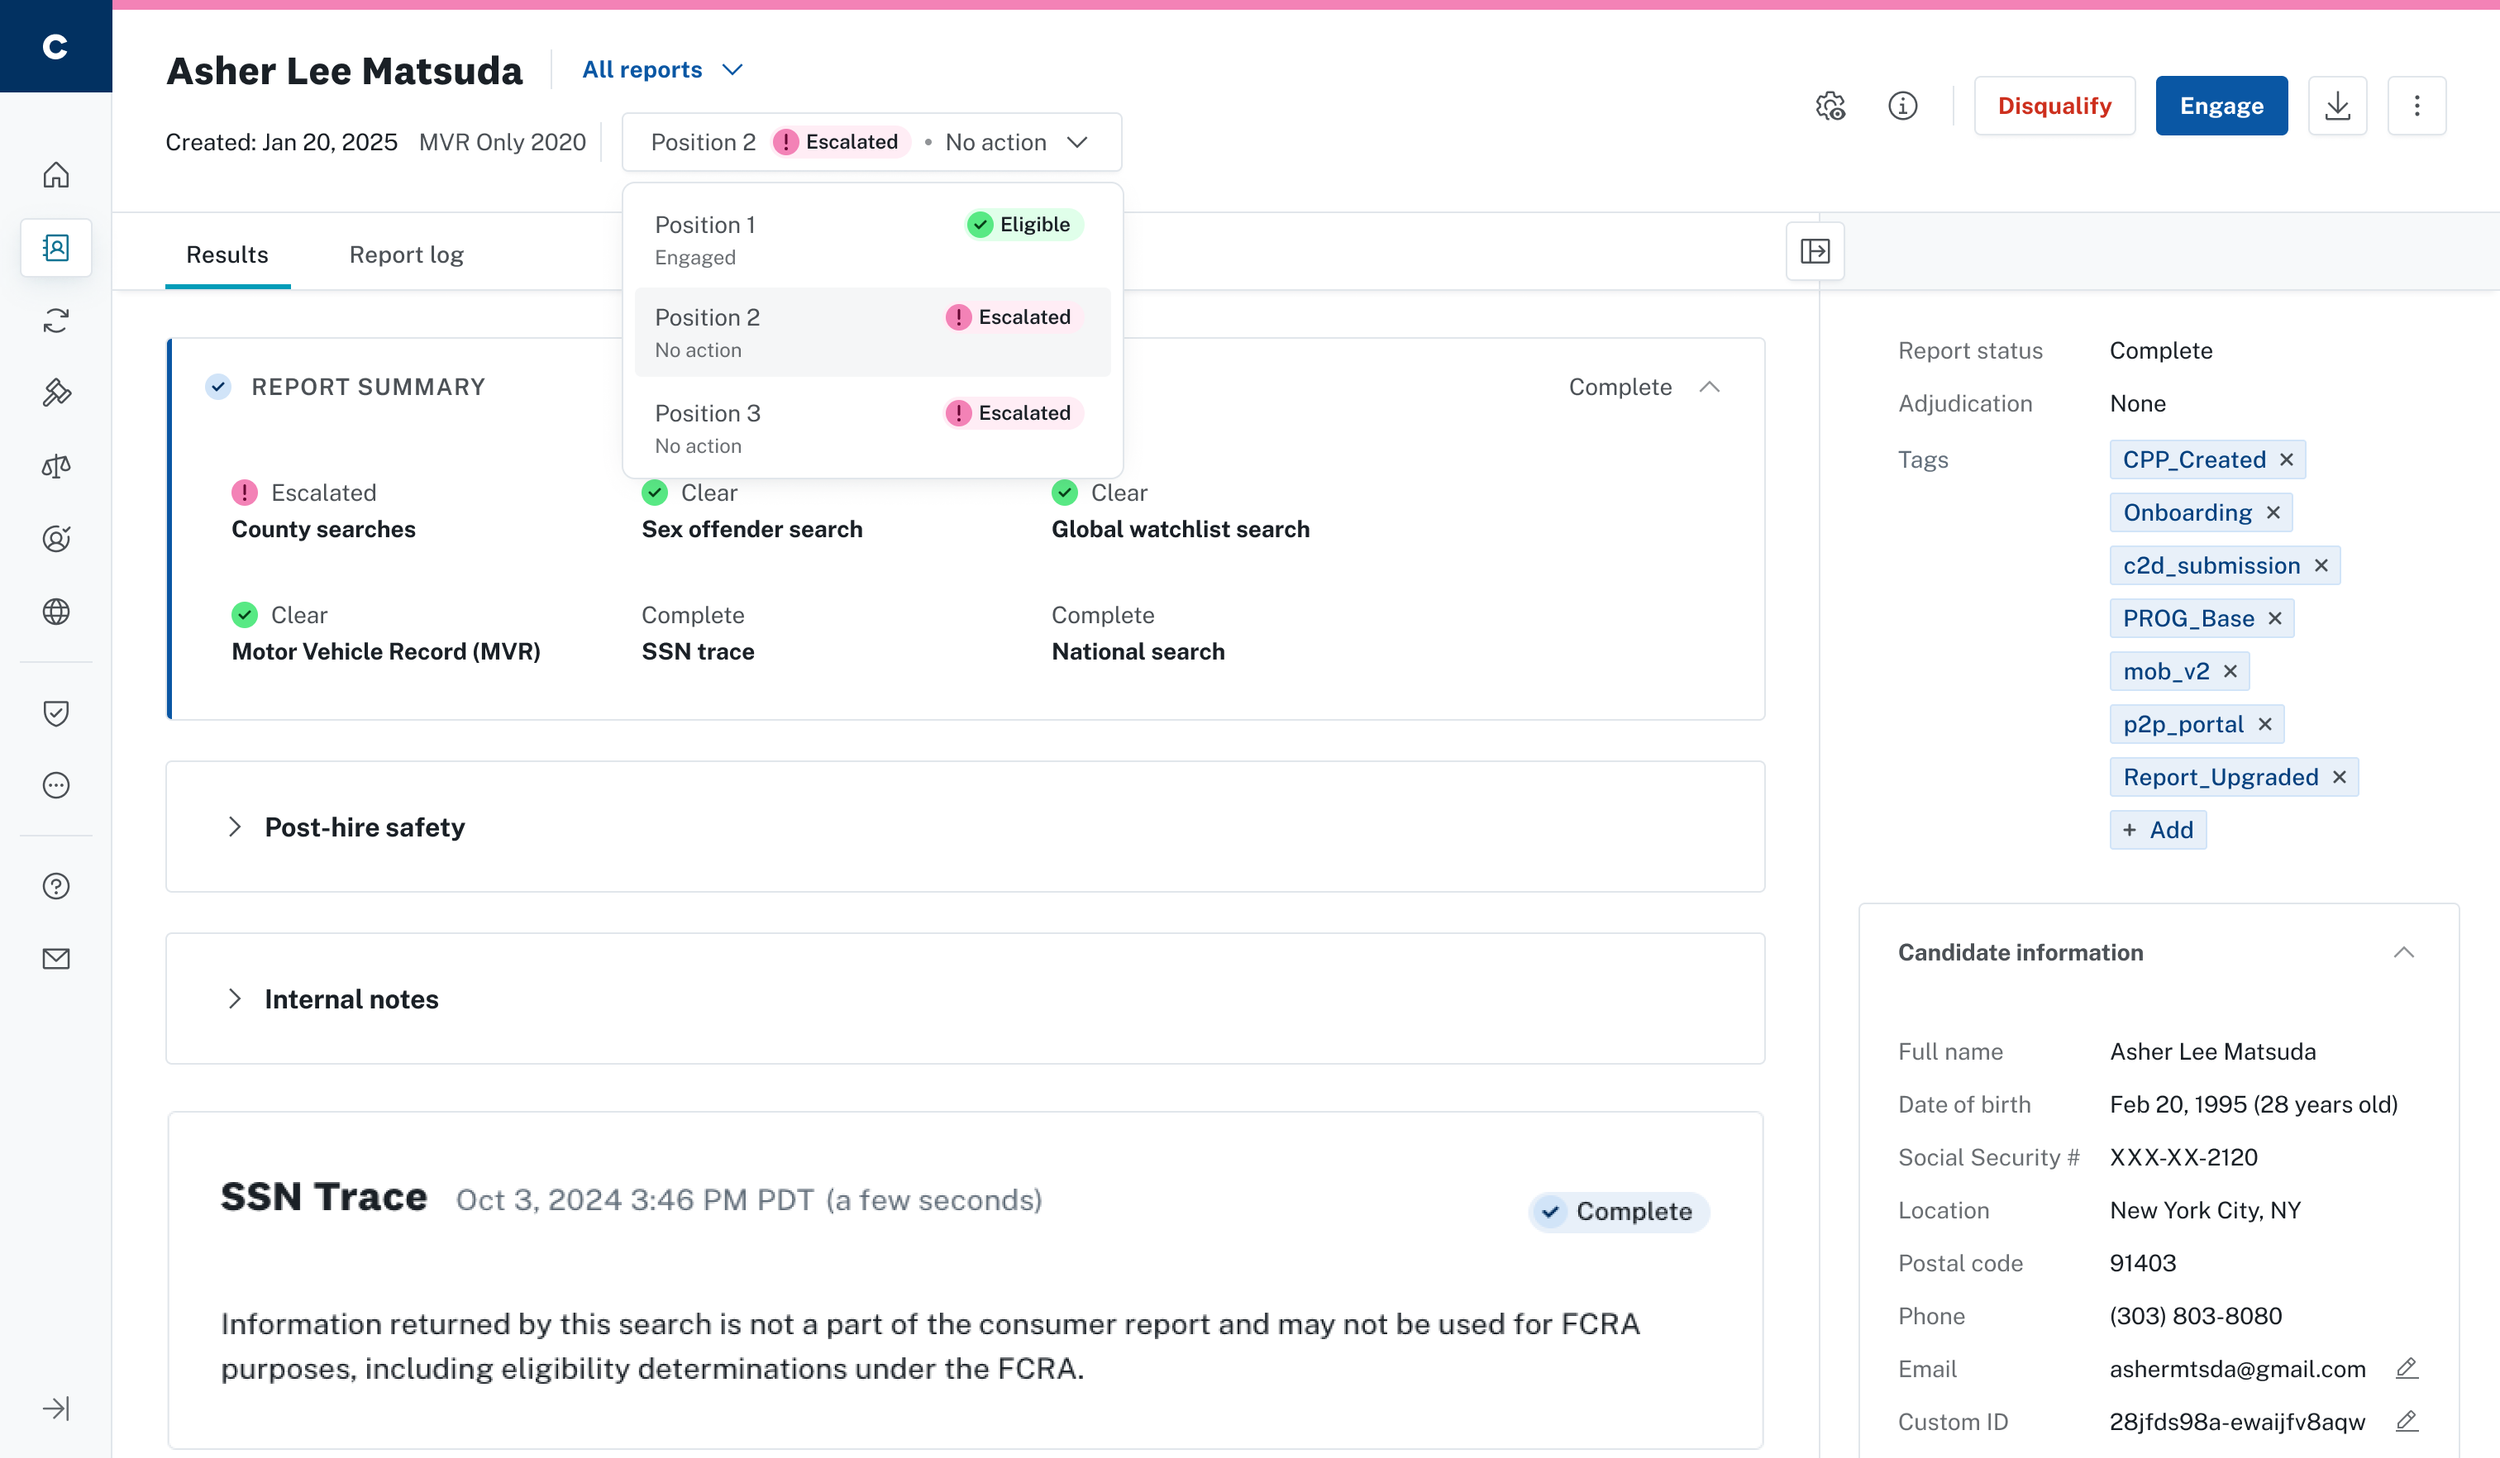Image resolution: width=2500 pixels, height=1458 pixels.
Task: Click the download report icon
Action: 2337,106
